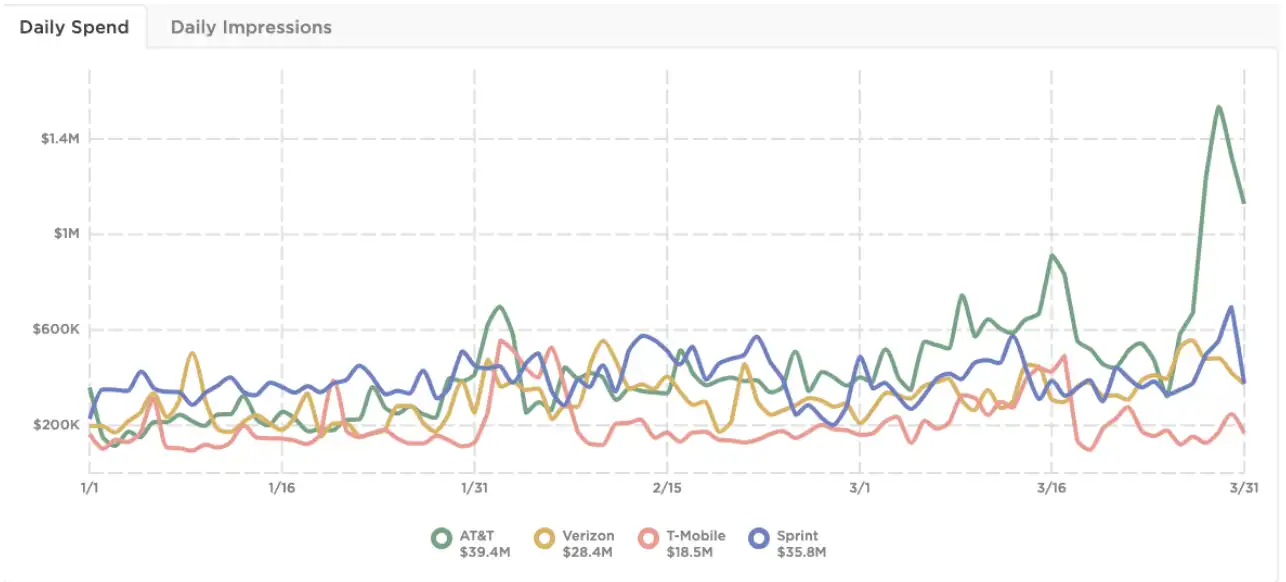1286x582 pixels.
Task: Select the Daily Spend tab
Action: pyautogui.click(x=74, y=27)
